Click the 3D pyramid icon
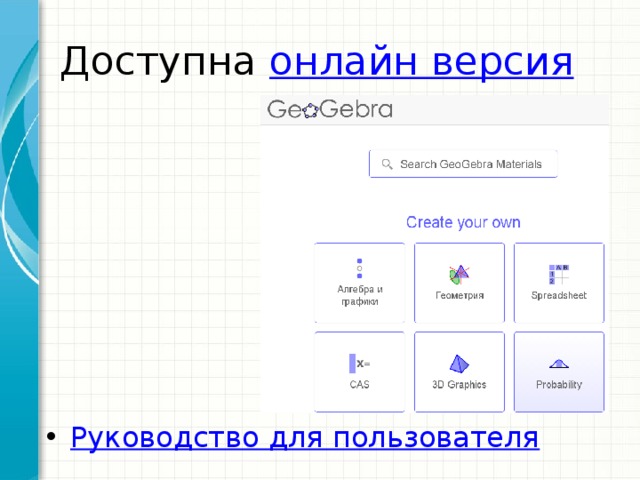Image resolution: width=640 pixels, height=480 pixels. 459,363
